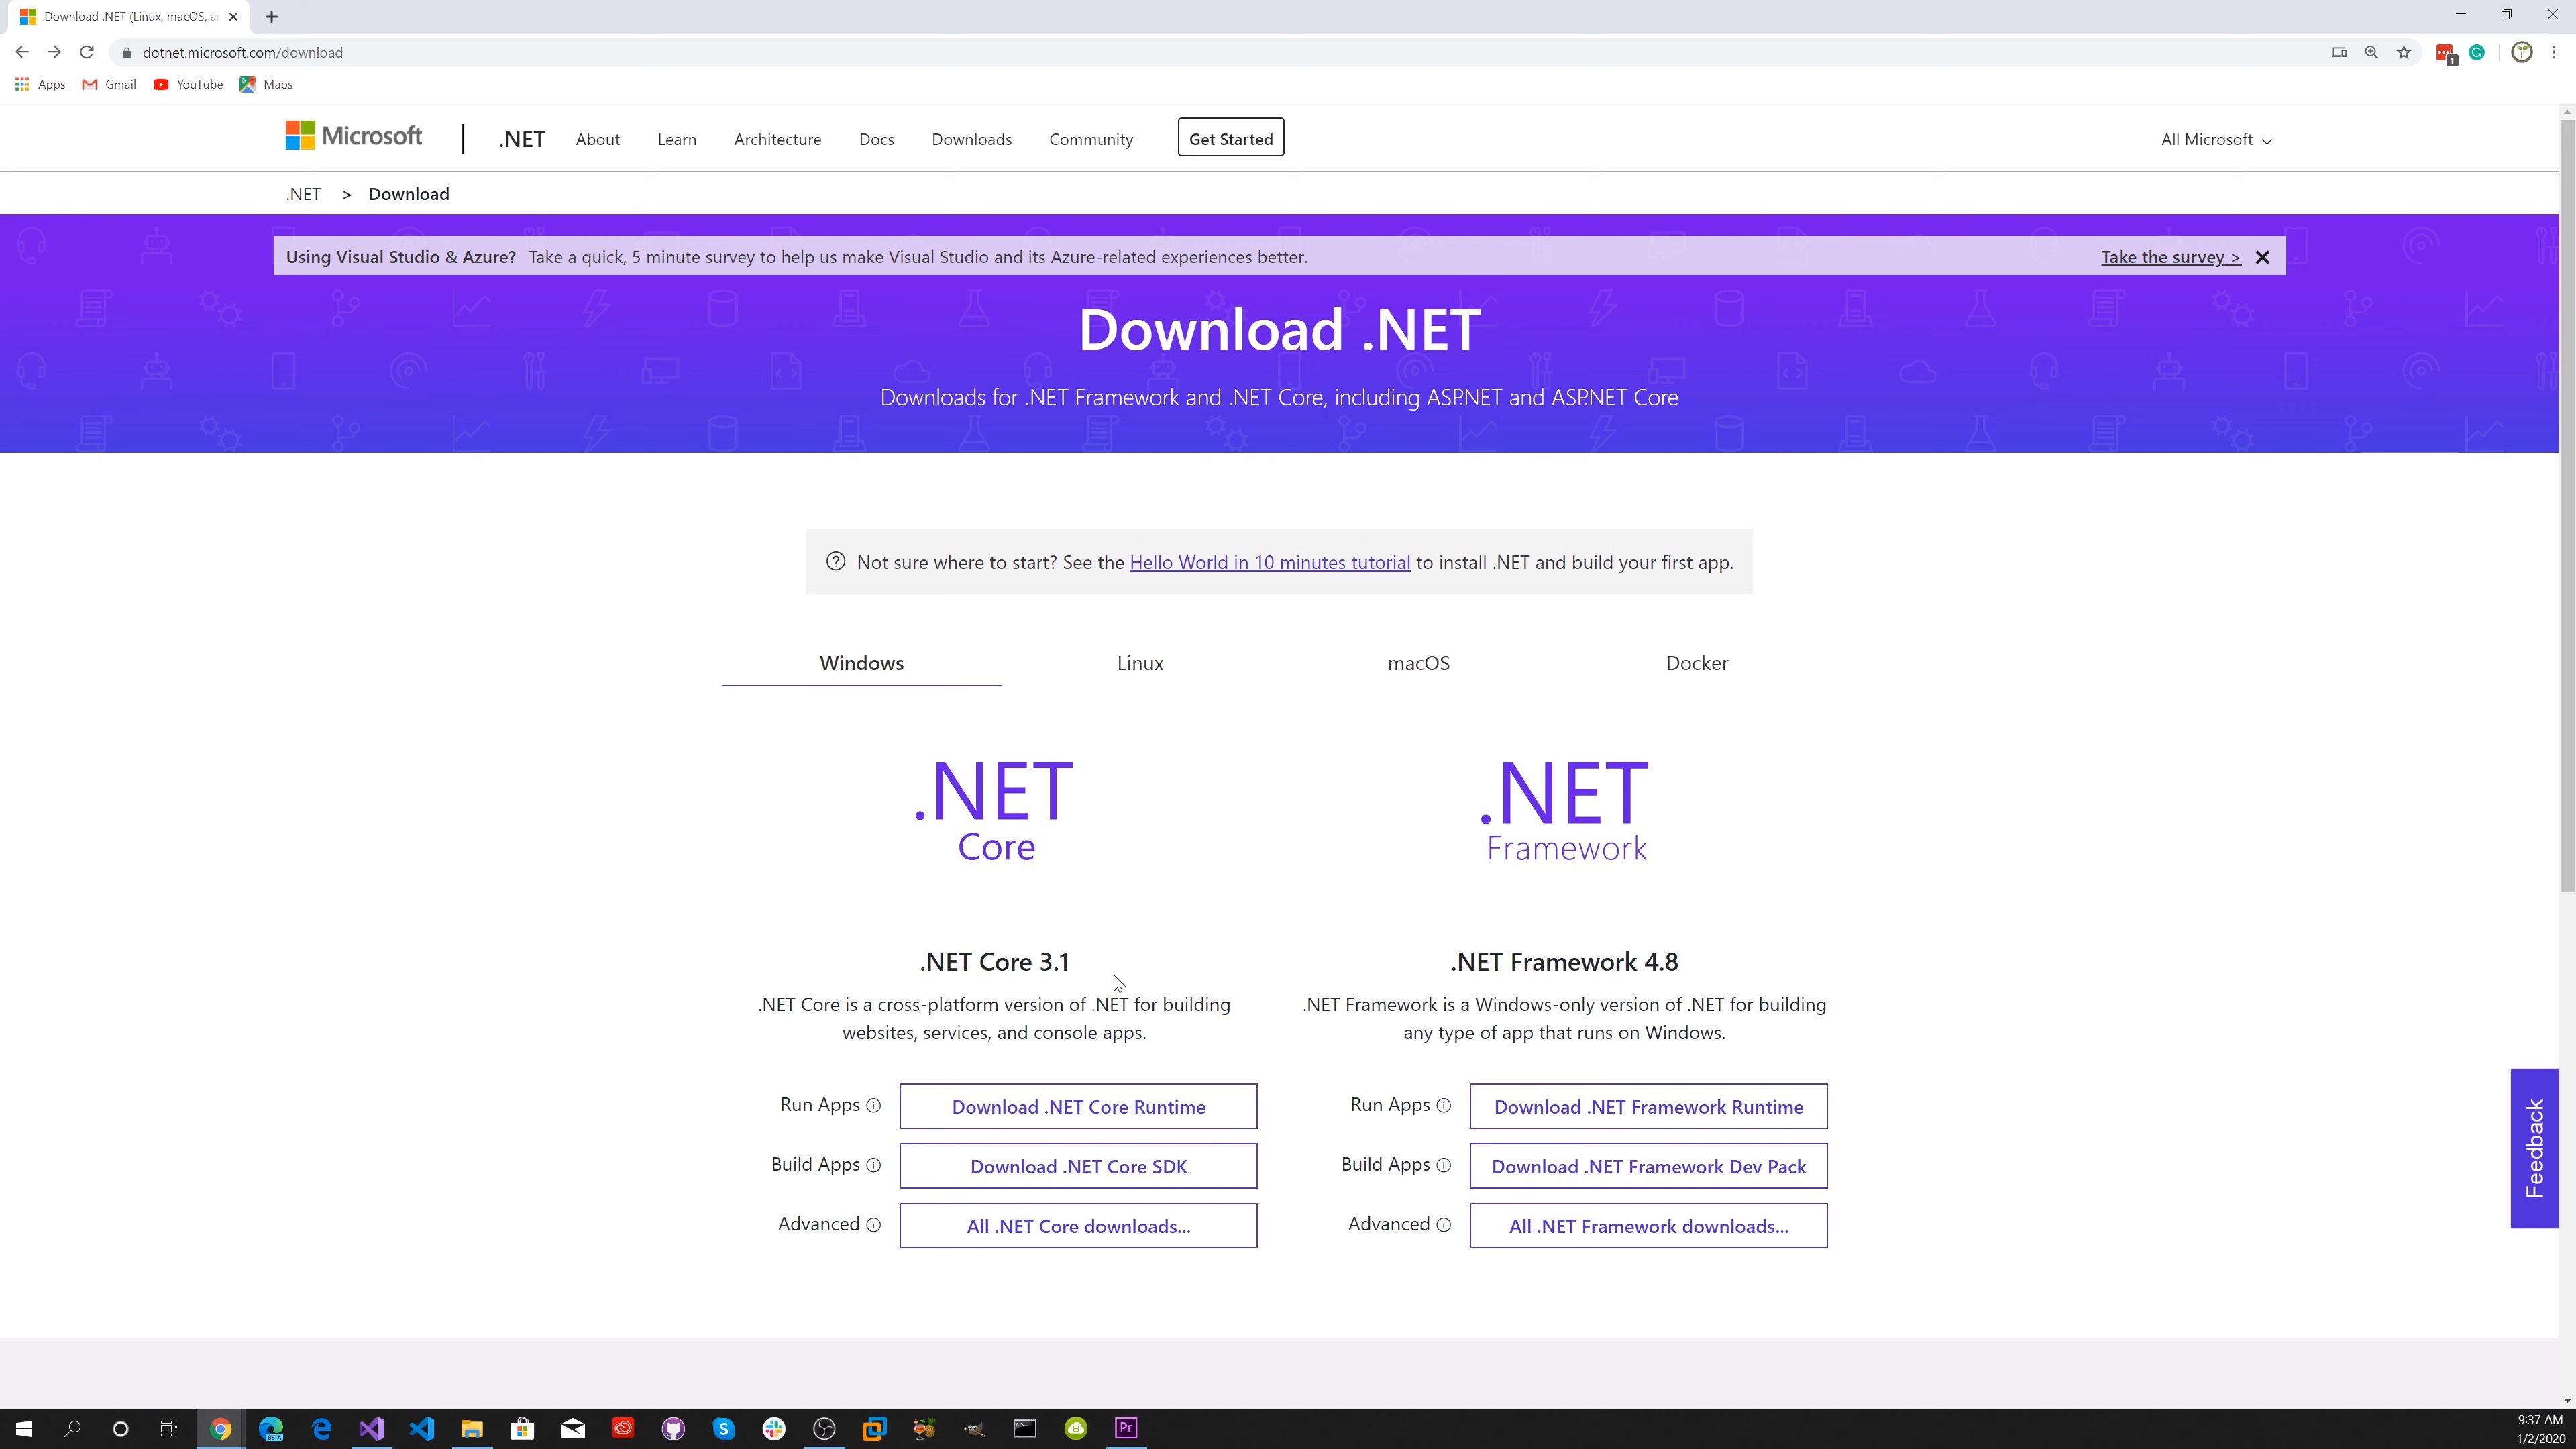Open GitHub Desktop from taskbar

point(673,1428)
